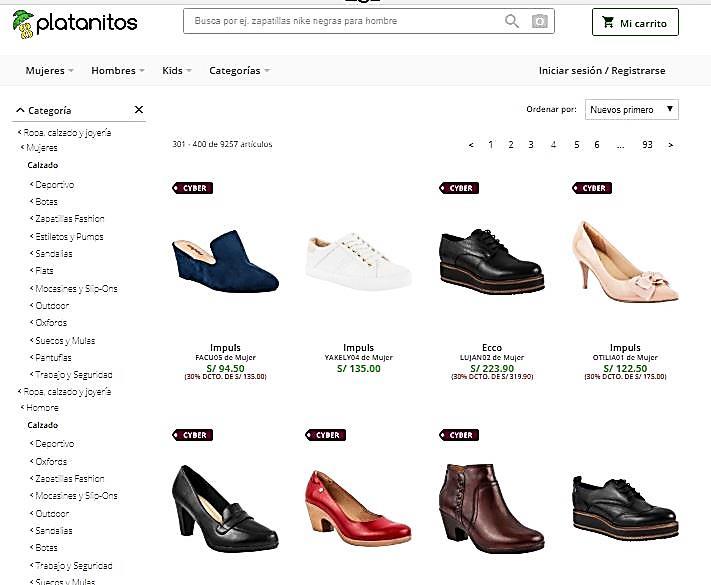This screenshot has width=711, height=585.
Task: Click the Platanitos logo
Action: (75, 24)
